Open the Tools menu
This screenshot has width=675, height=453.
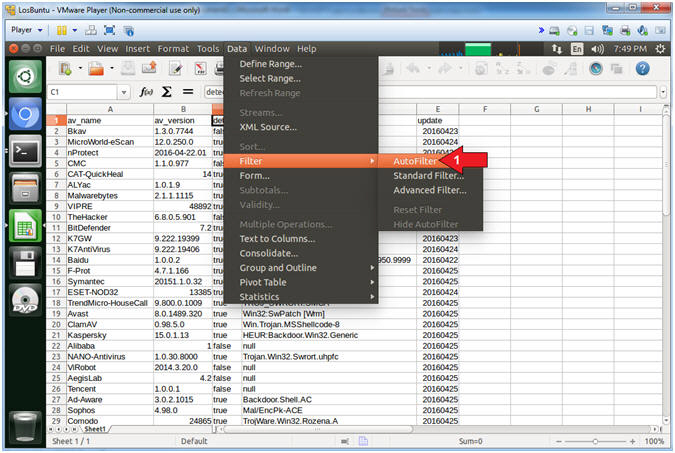coord(208,49)
